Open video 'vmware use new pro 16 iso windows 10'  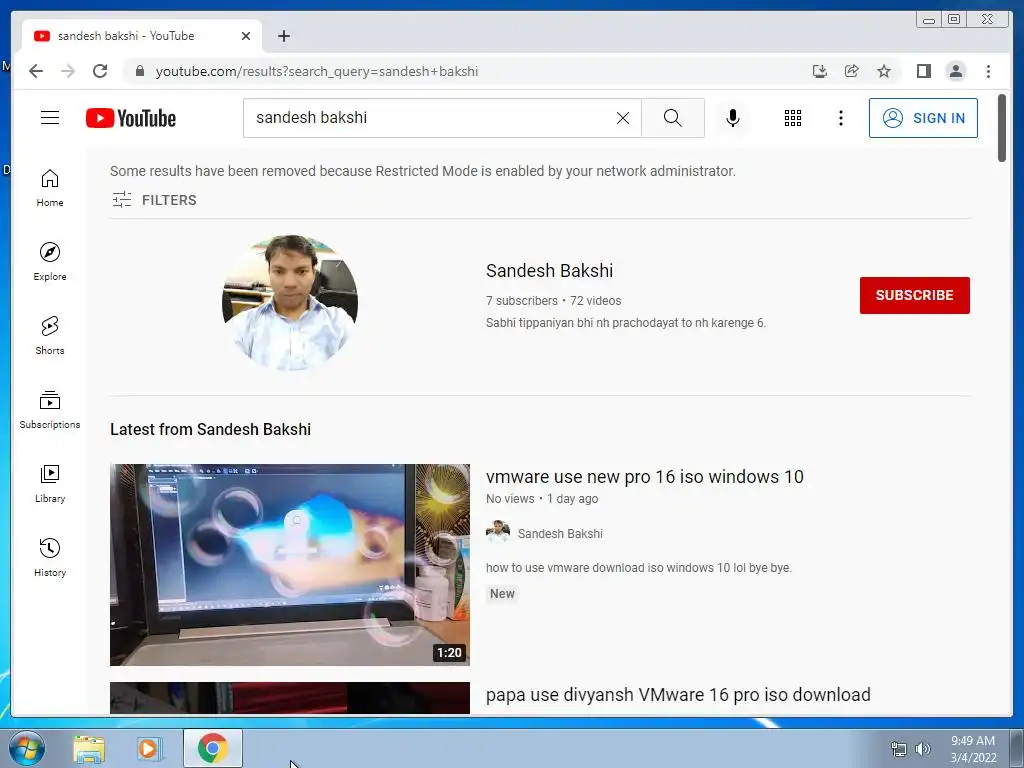pyautogui.click(x=645, y=477)
